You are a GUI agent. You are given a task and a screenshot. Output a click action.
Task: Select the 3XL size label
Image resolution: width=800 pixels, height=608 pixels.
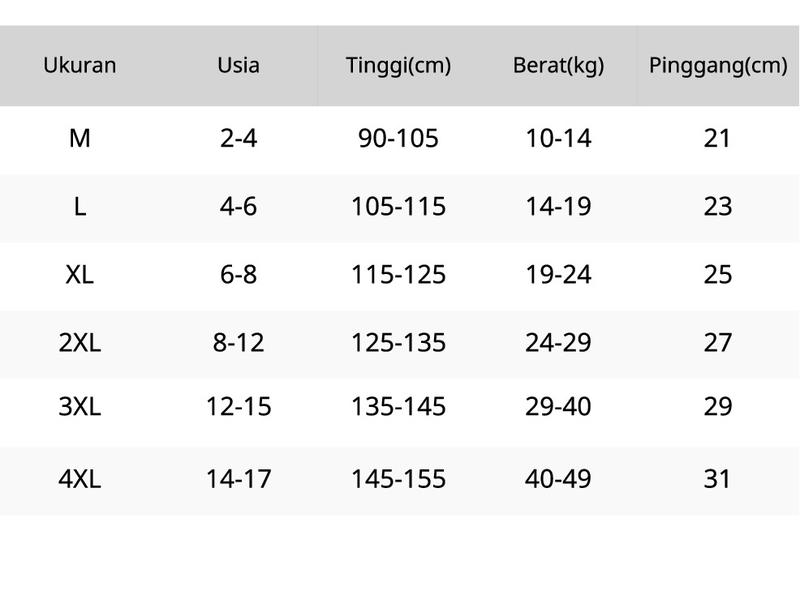[80, 407]
